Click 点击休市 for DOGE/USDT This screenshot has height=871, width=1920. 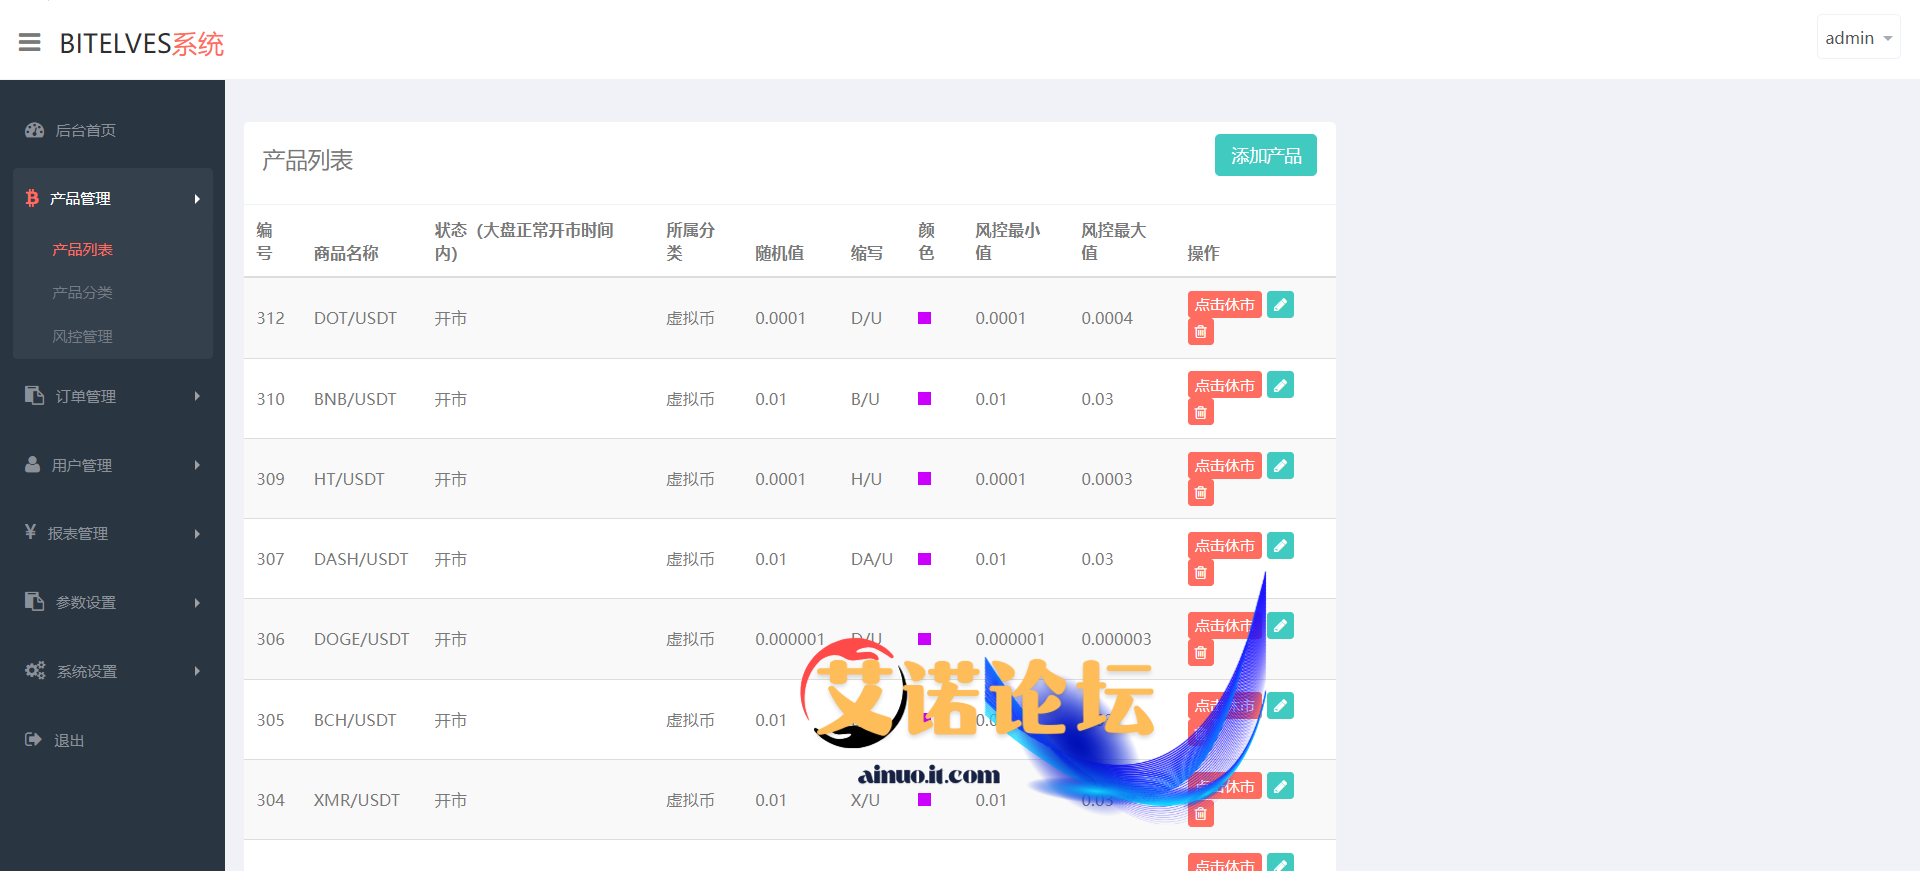click(x=1224, y=625)
